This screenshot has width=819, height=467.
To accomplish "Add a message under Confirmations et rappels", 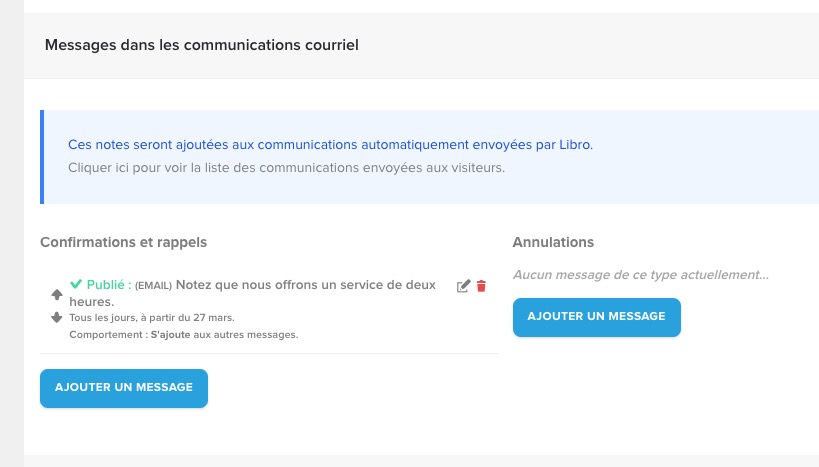I will point(123,388).
